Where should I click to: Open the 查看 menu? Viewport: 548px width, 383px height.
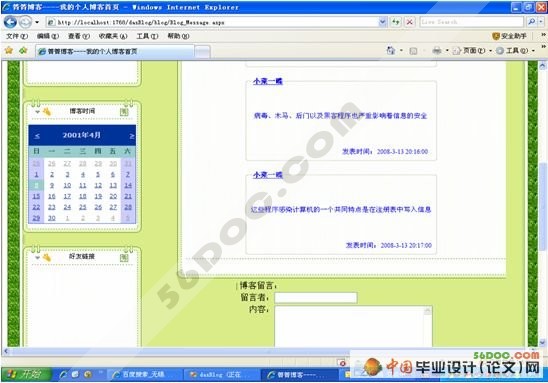[x=79, y=36]
